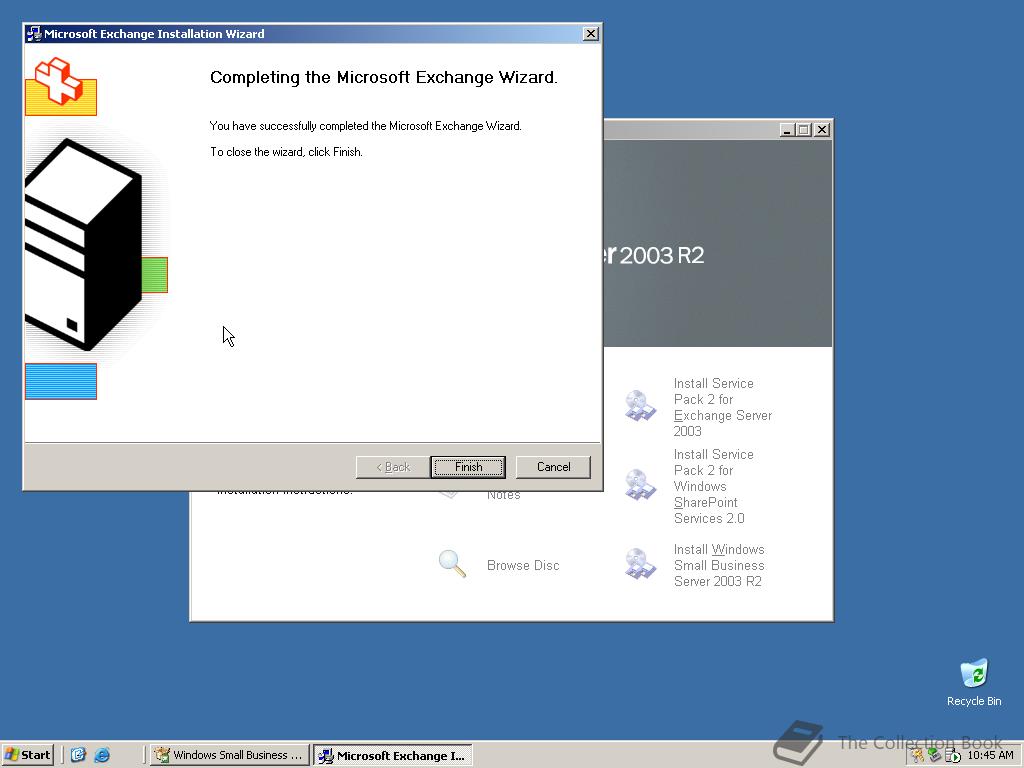Click the Finish button in the wizard
Screen dimensions: 1024x768
(468, 467)
